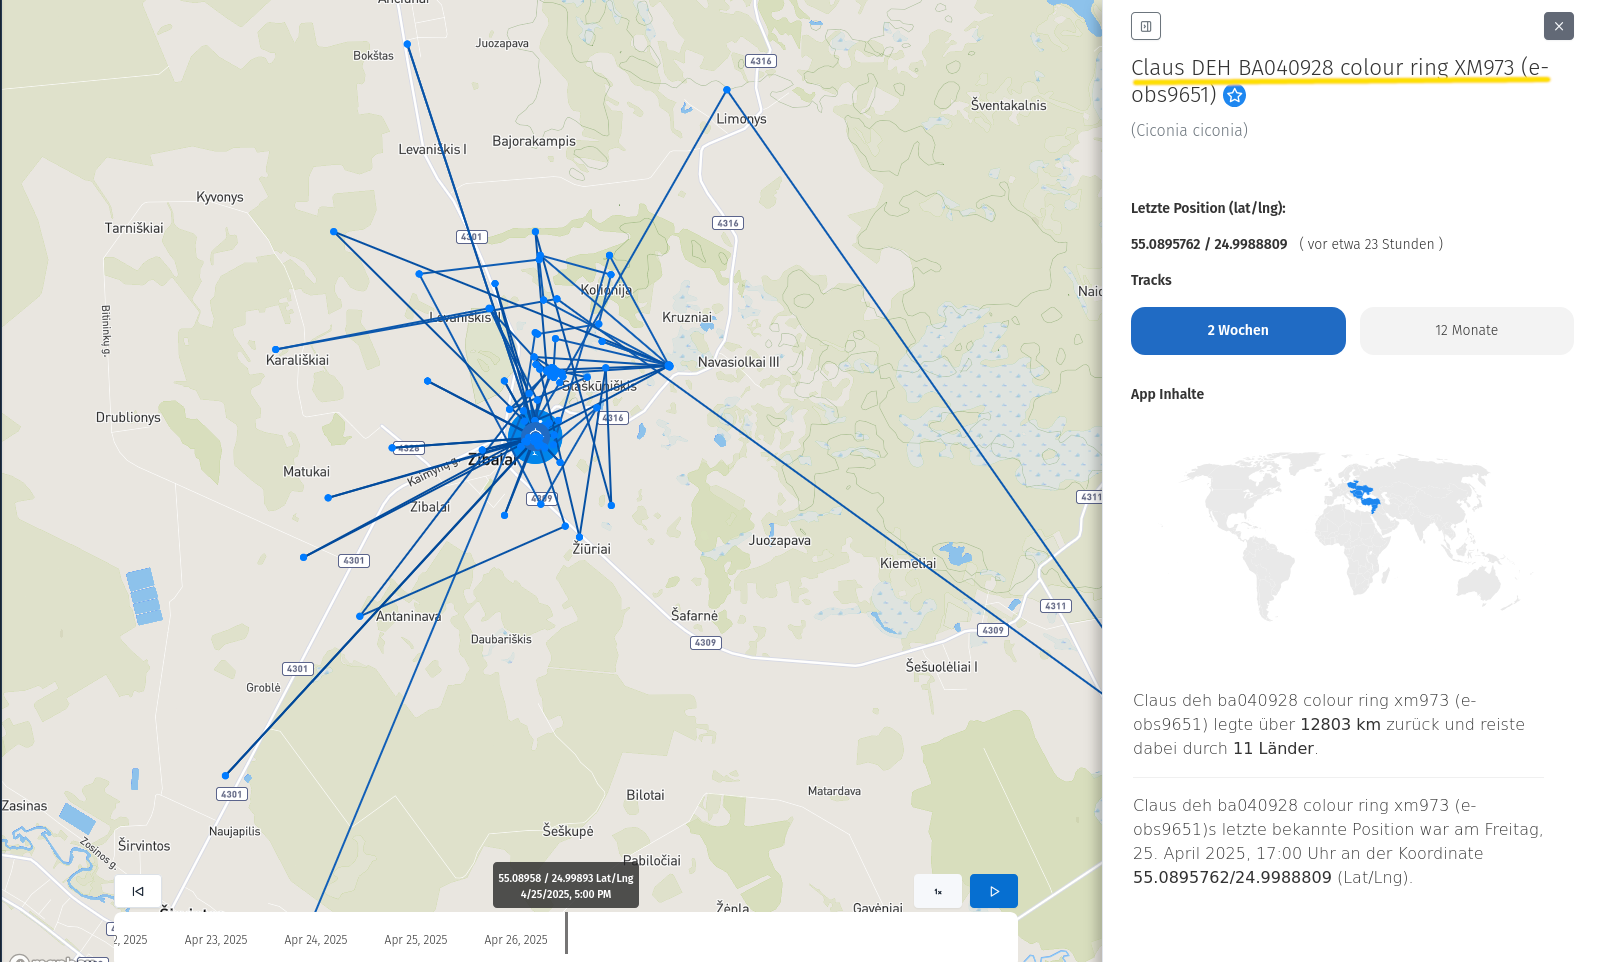Switch to 12 Monate track view
This screenshot has width=1602, height=962.
[1466, 331]
